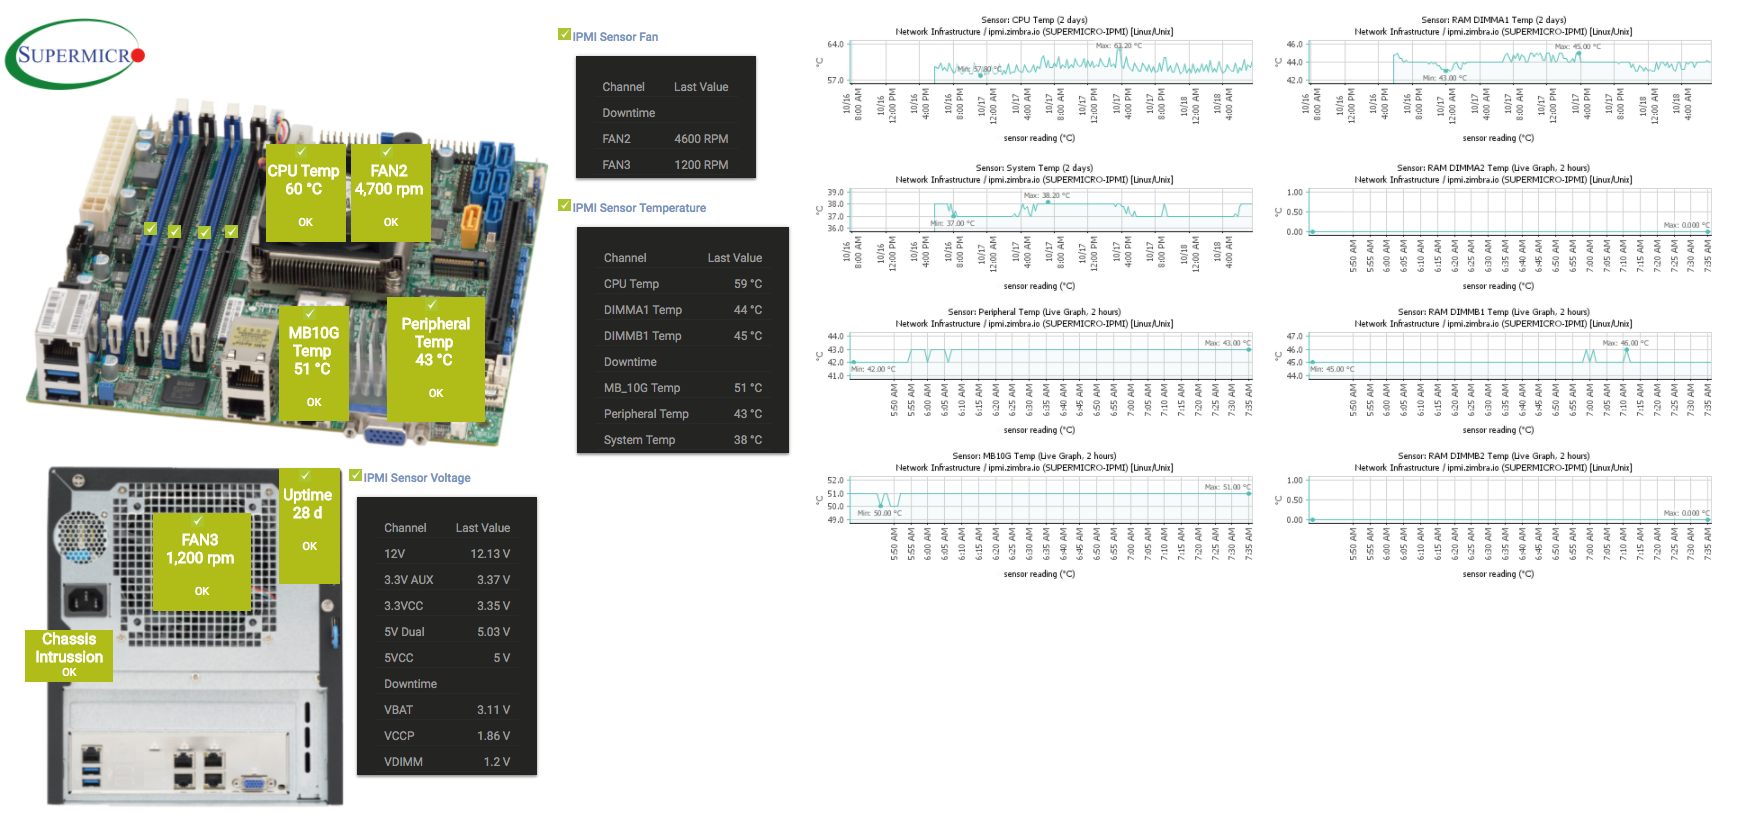Viewport: 1755px width, 834px height.
Task: Click the 3.3V AUX channel in the voltage table
Action: 409,580
